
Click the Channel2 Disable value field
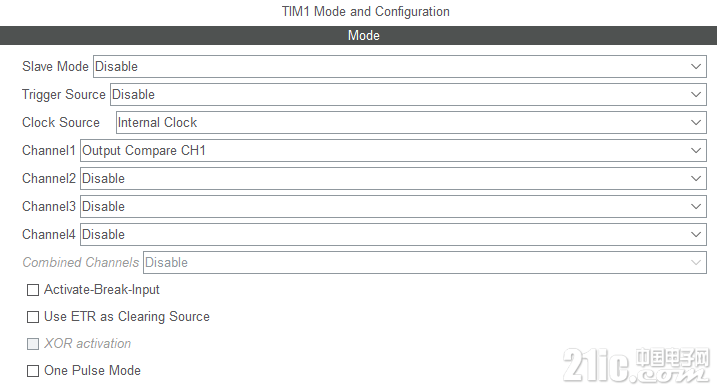tap(393, 178)
